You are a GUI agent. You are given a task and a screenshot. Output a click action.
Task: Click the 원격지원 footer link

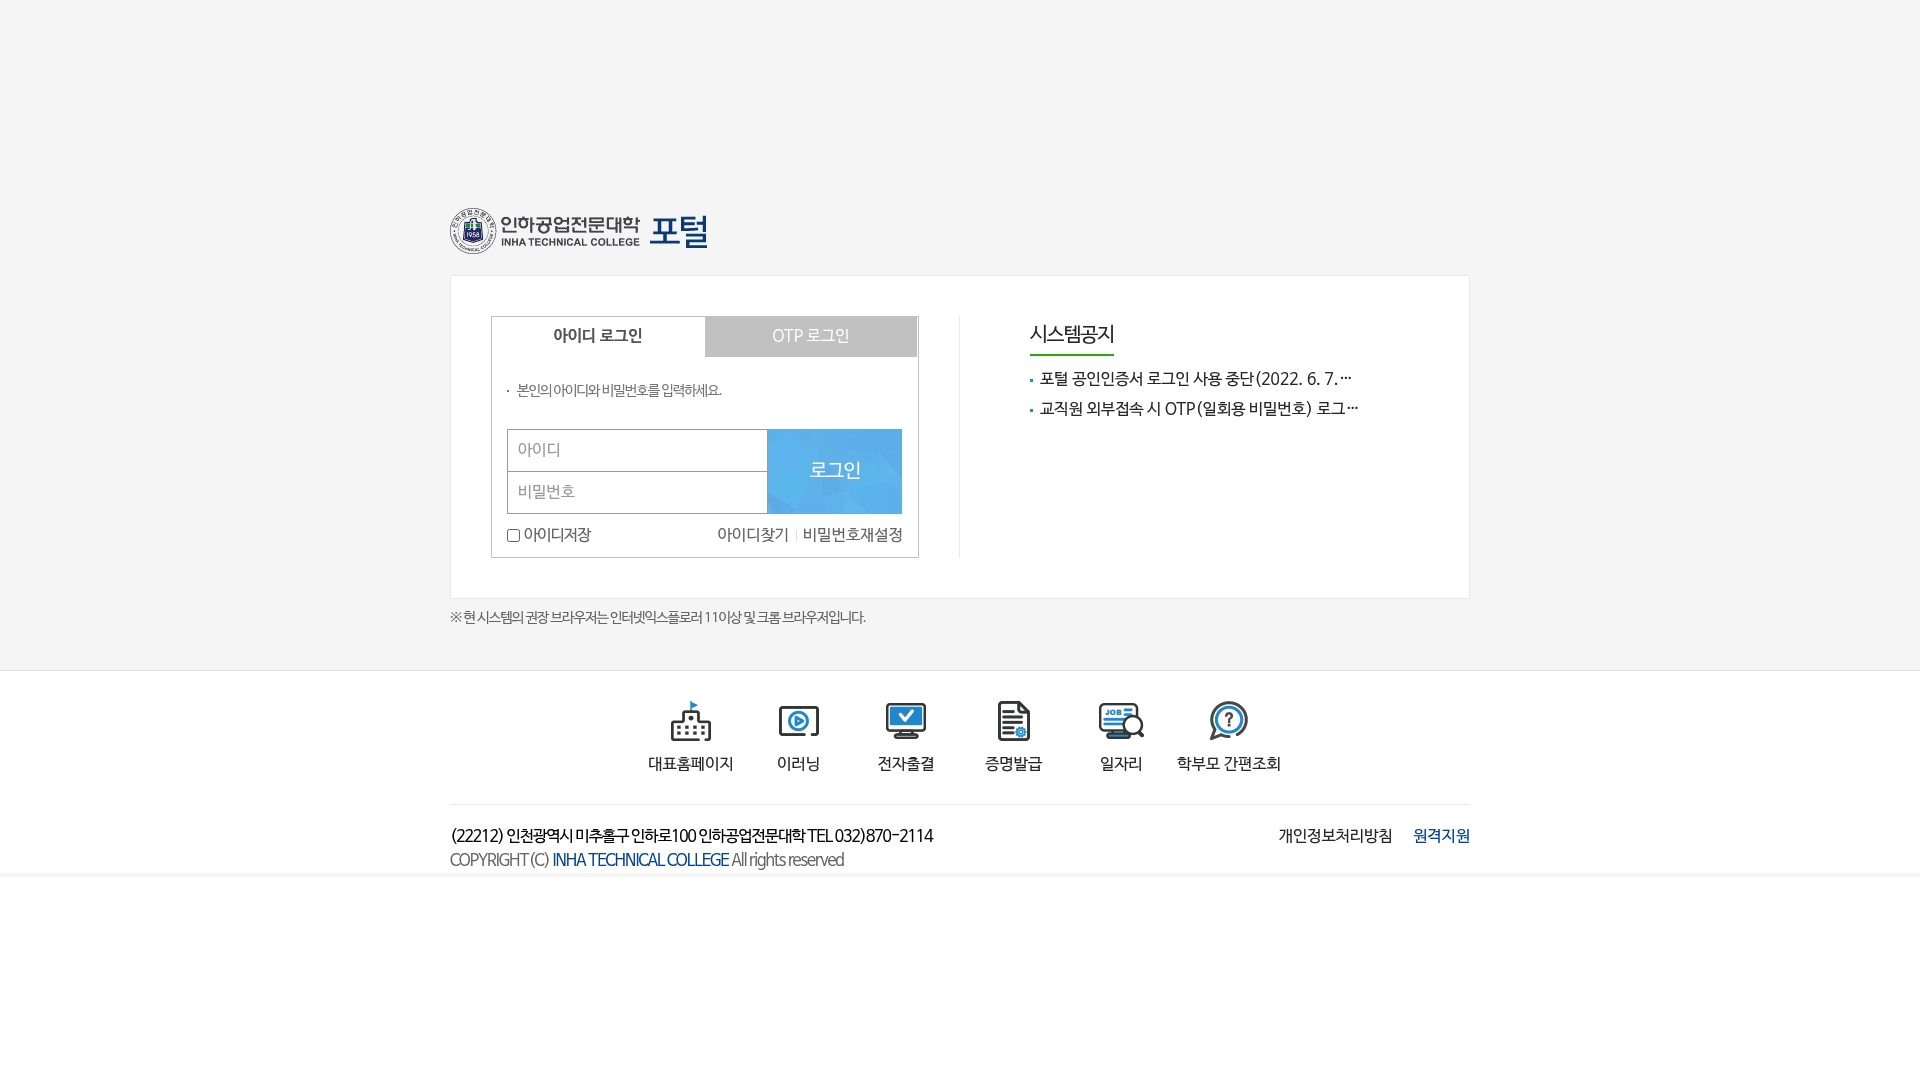click(x=1442, y=836)
